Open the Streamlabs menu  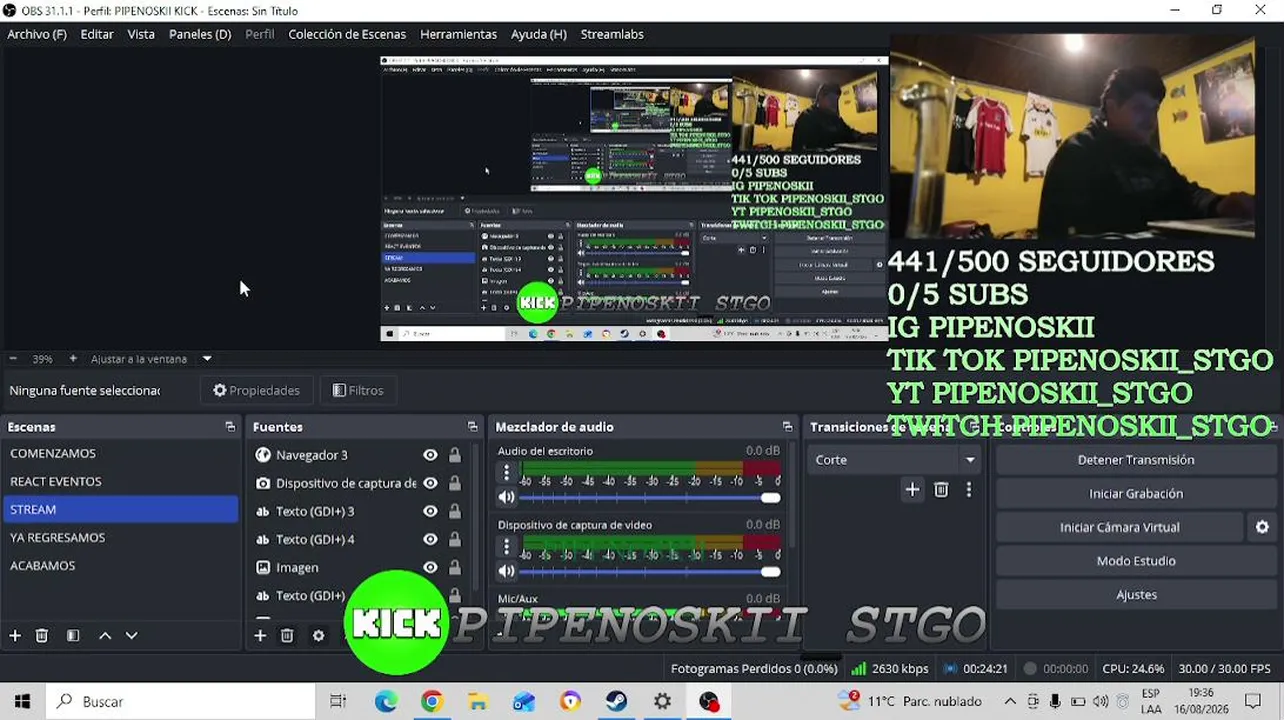(612, 34)
